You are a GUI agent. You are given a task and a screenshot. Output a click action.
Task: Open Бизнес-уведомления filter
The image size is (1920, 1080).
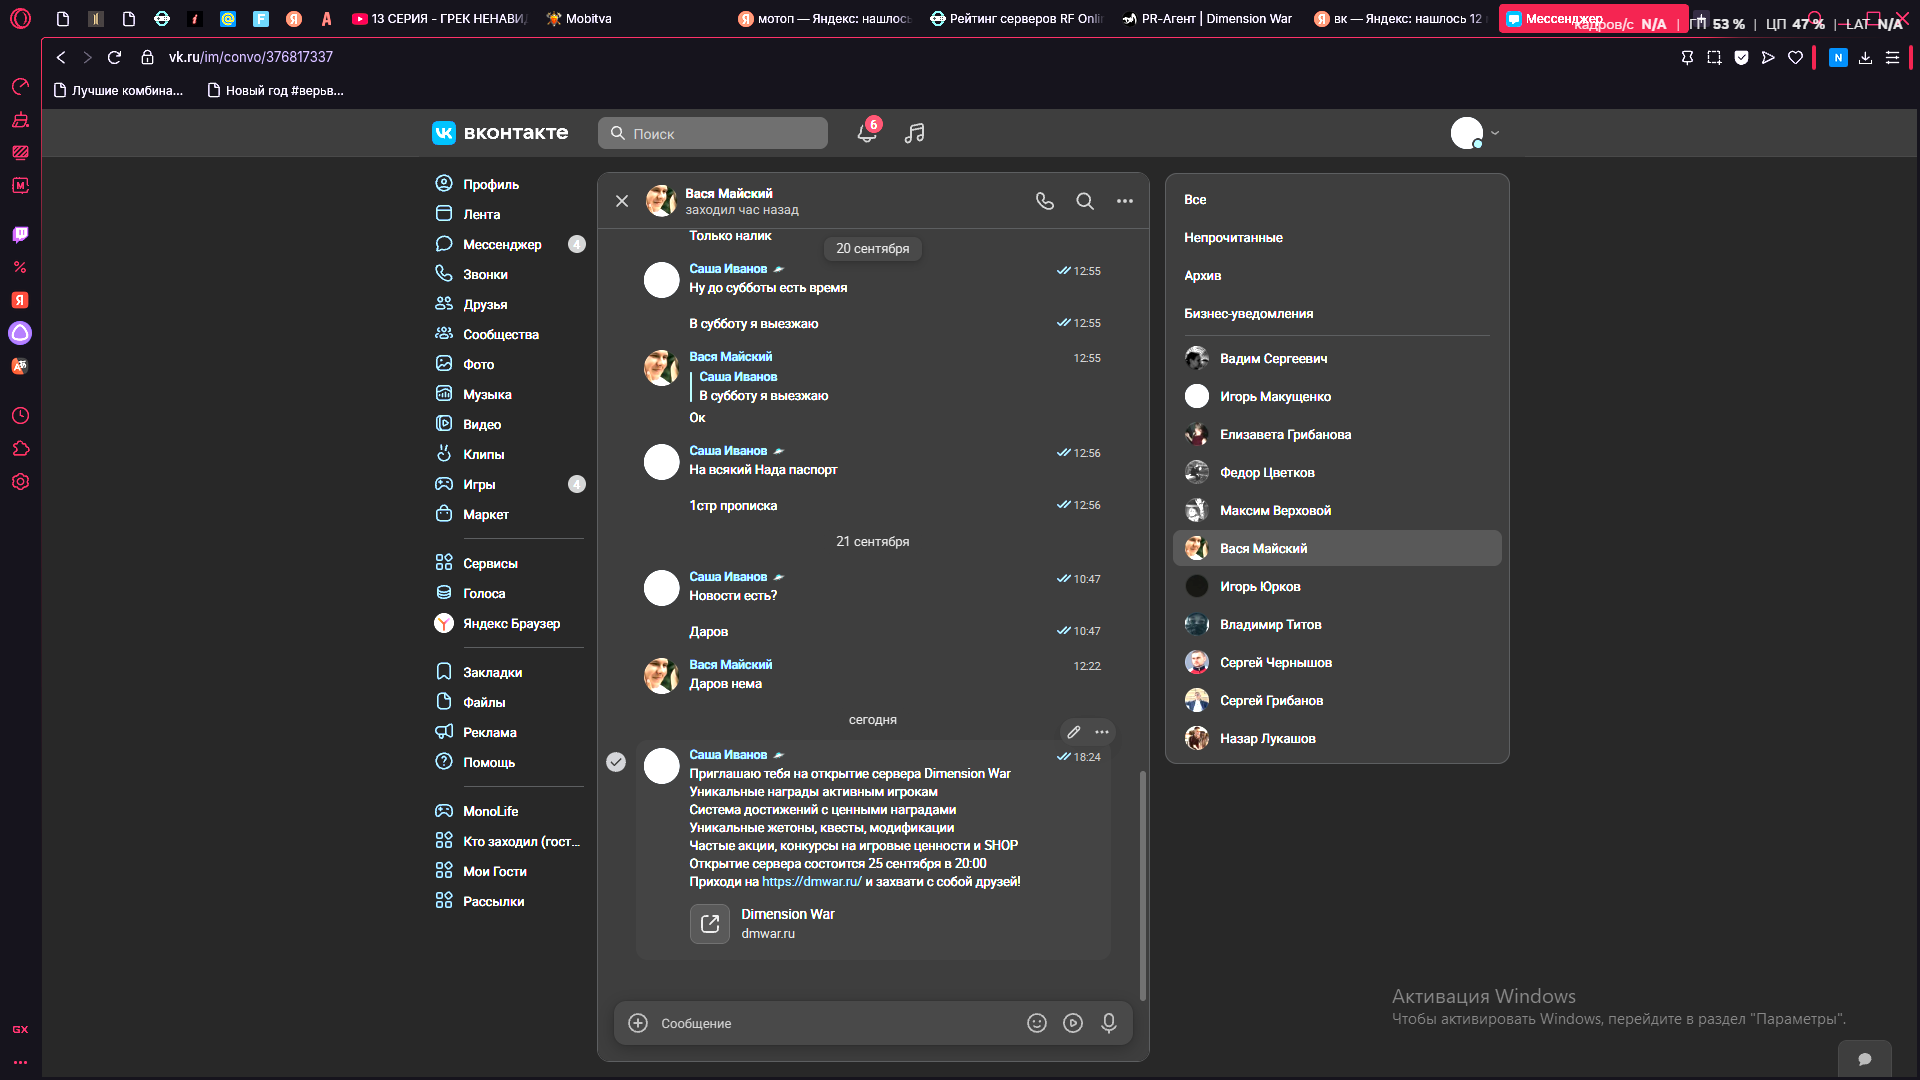click(x=1248, y=313)
